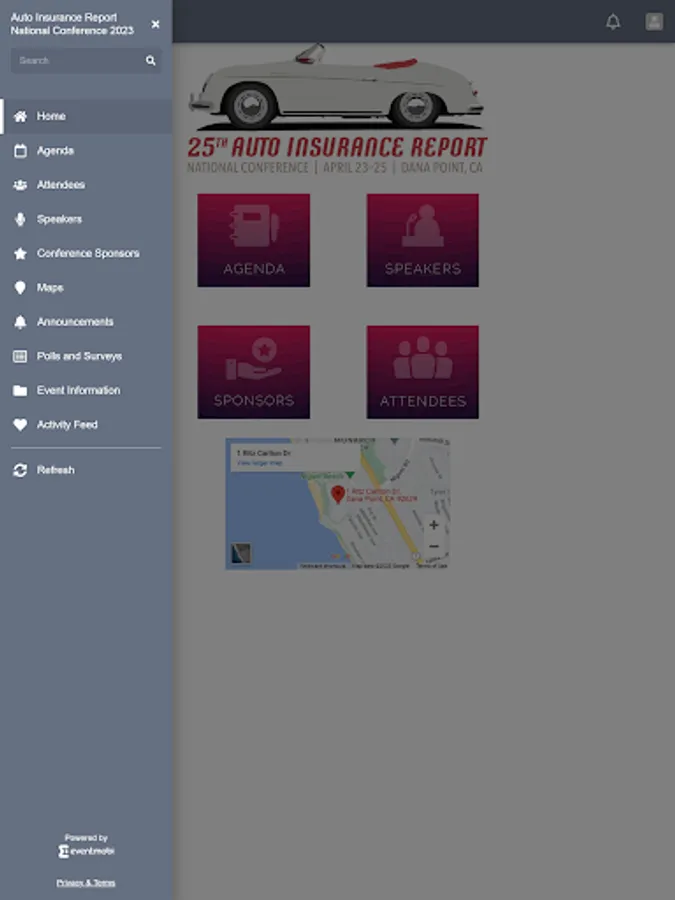Click the search magnifier icon

pyautogui.click(x=150, y=60)
